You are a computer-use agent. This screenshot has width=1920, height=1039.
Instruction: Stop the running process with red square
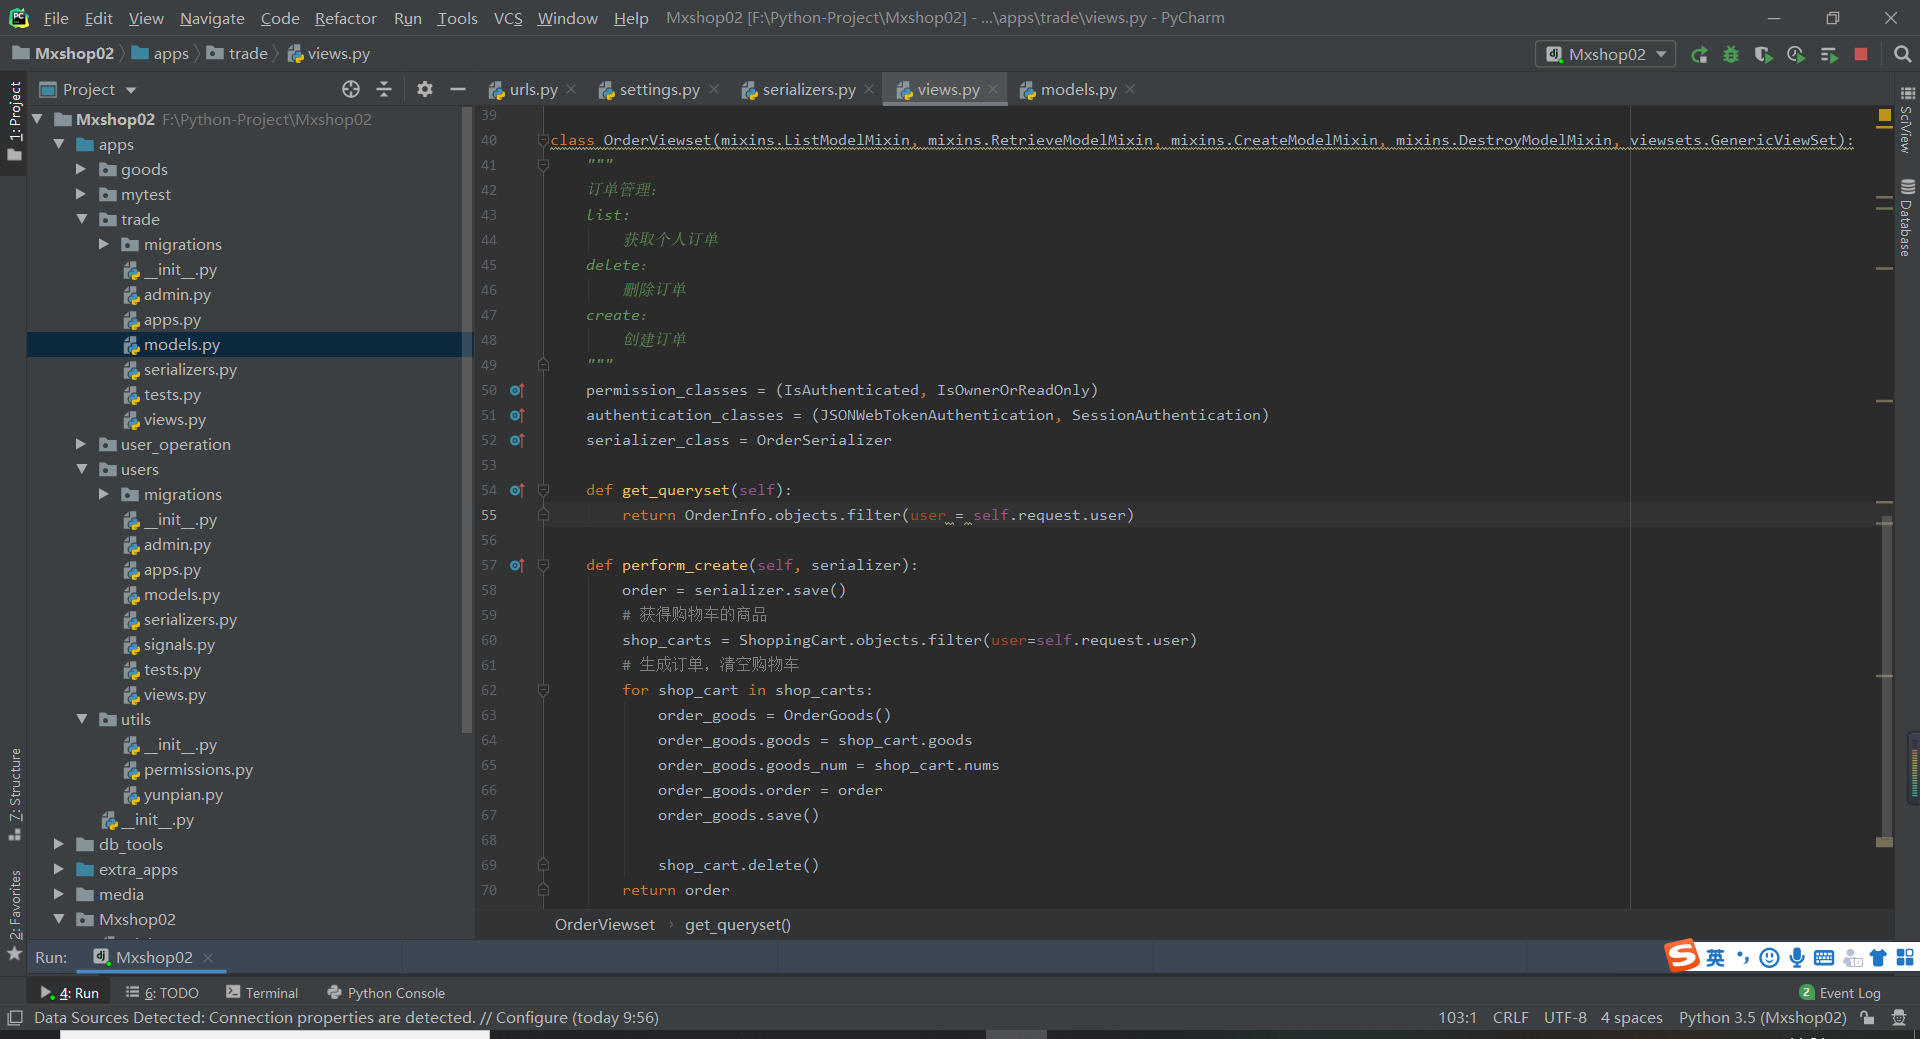1861,55
